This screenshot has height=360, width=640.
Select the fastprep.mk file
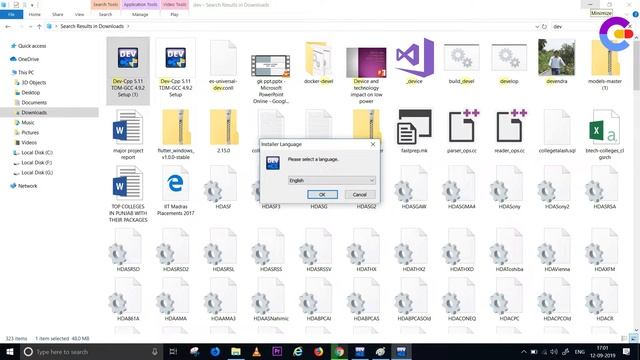(x=414, y=131)
